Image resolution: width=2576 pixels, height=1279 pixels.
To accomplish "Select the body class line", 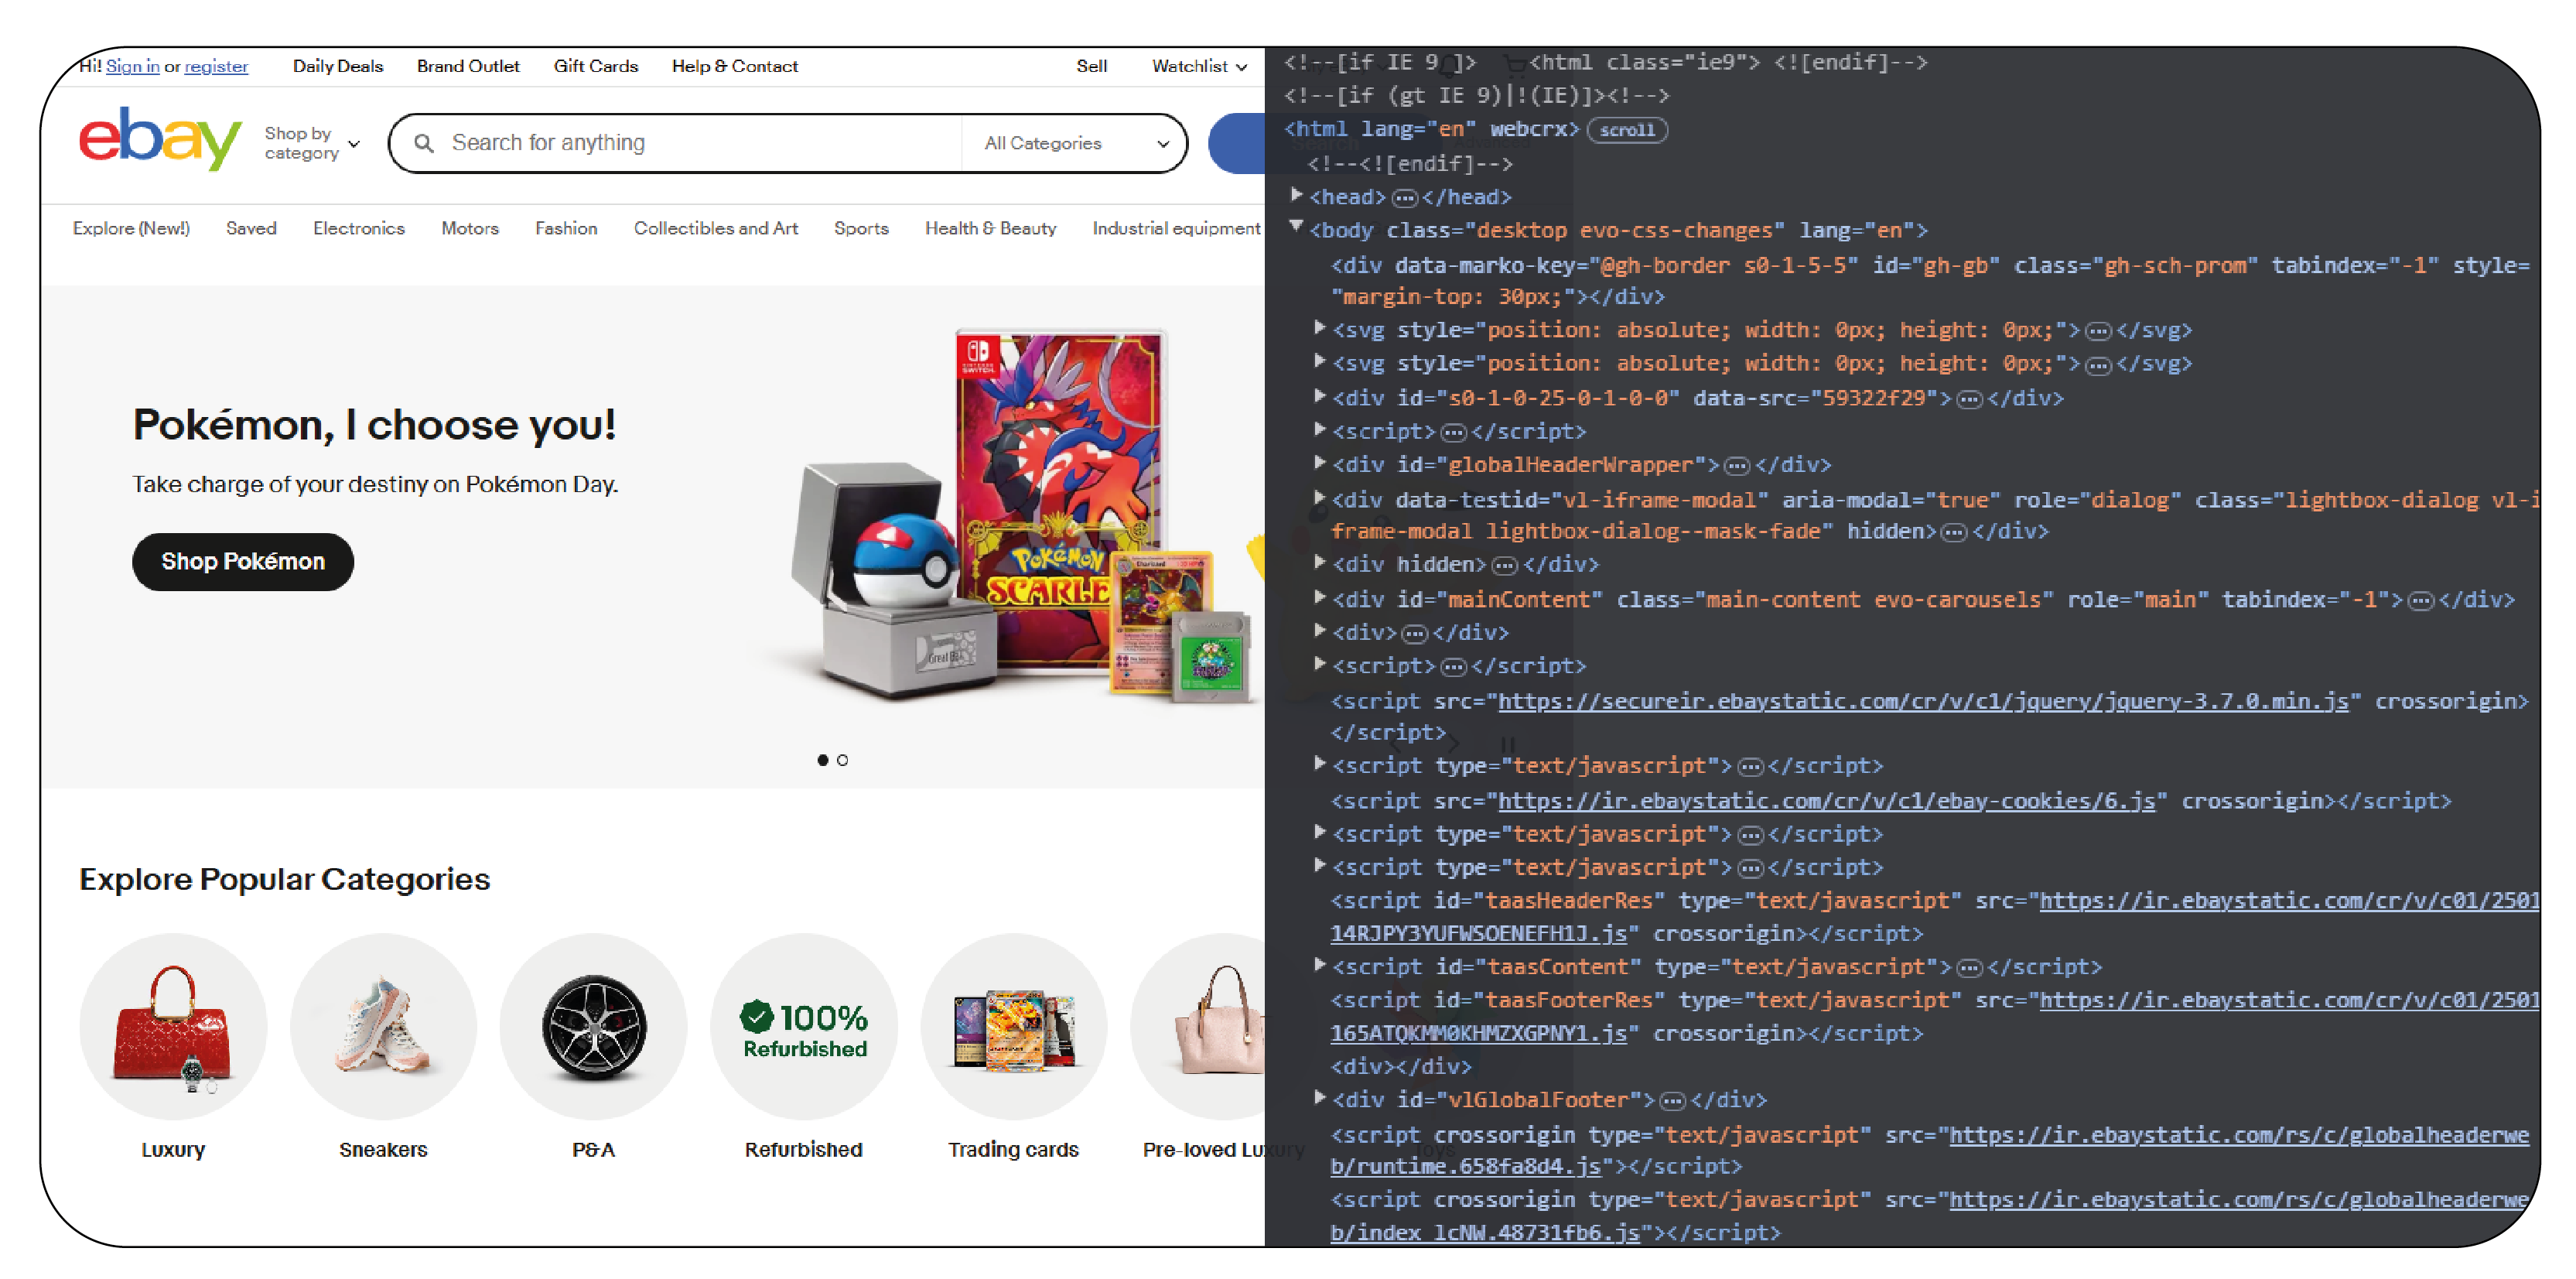I will coord(1618,231).
